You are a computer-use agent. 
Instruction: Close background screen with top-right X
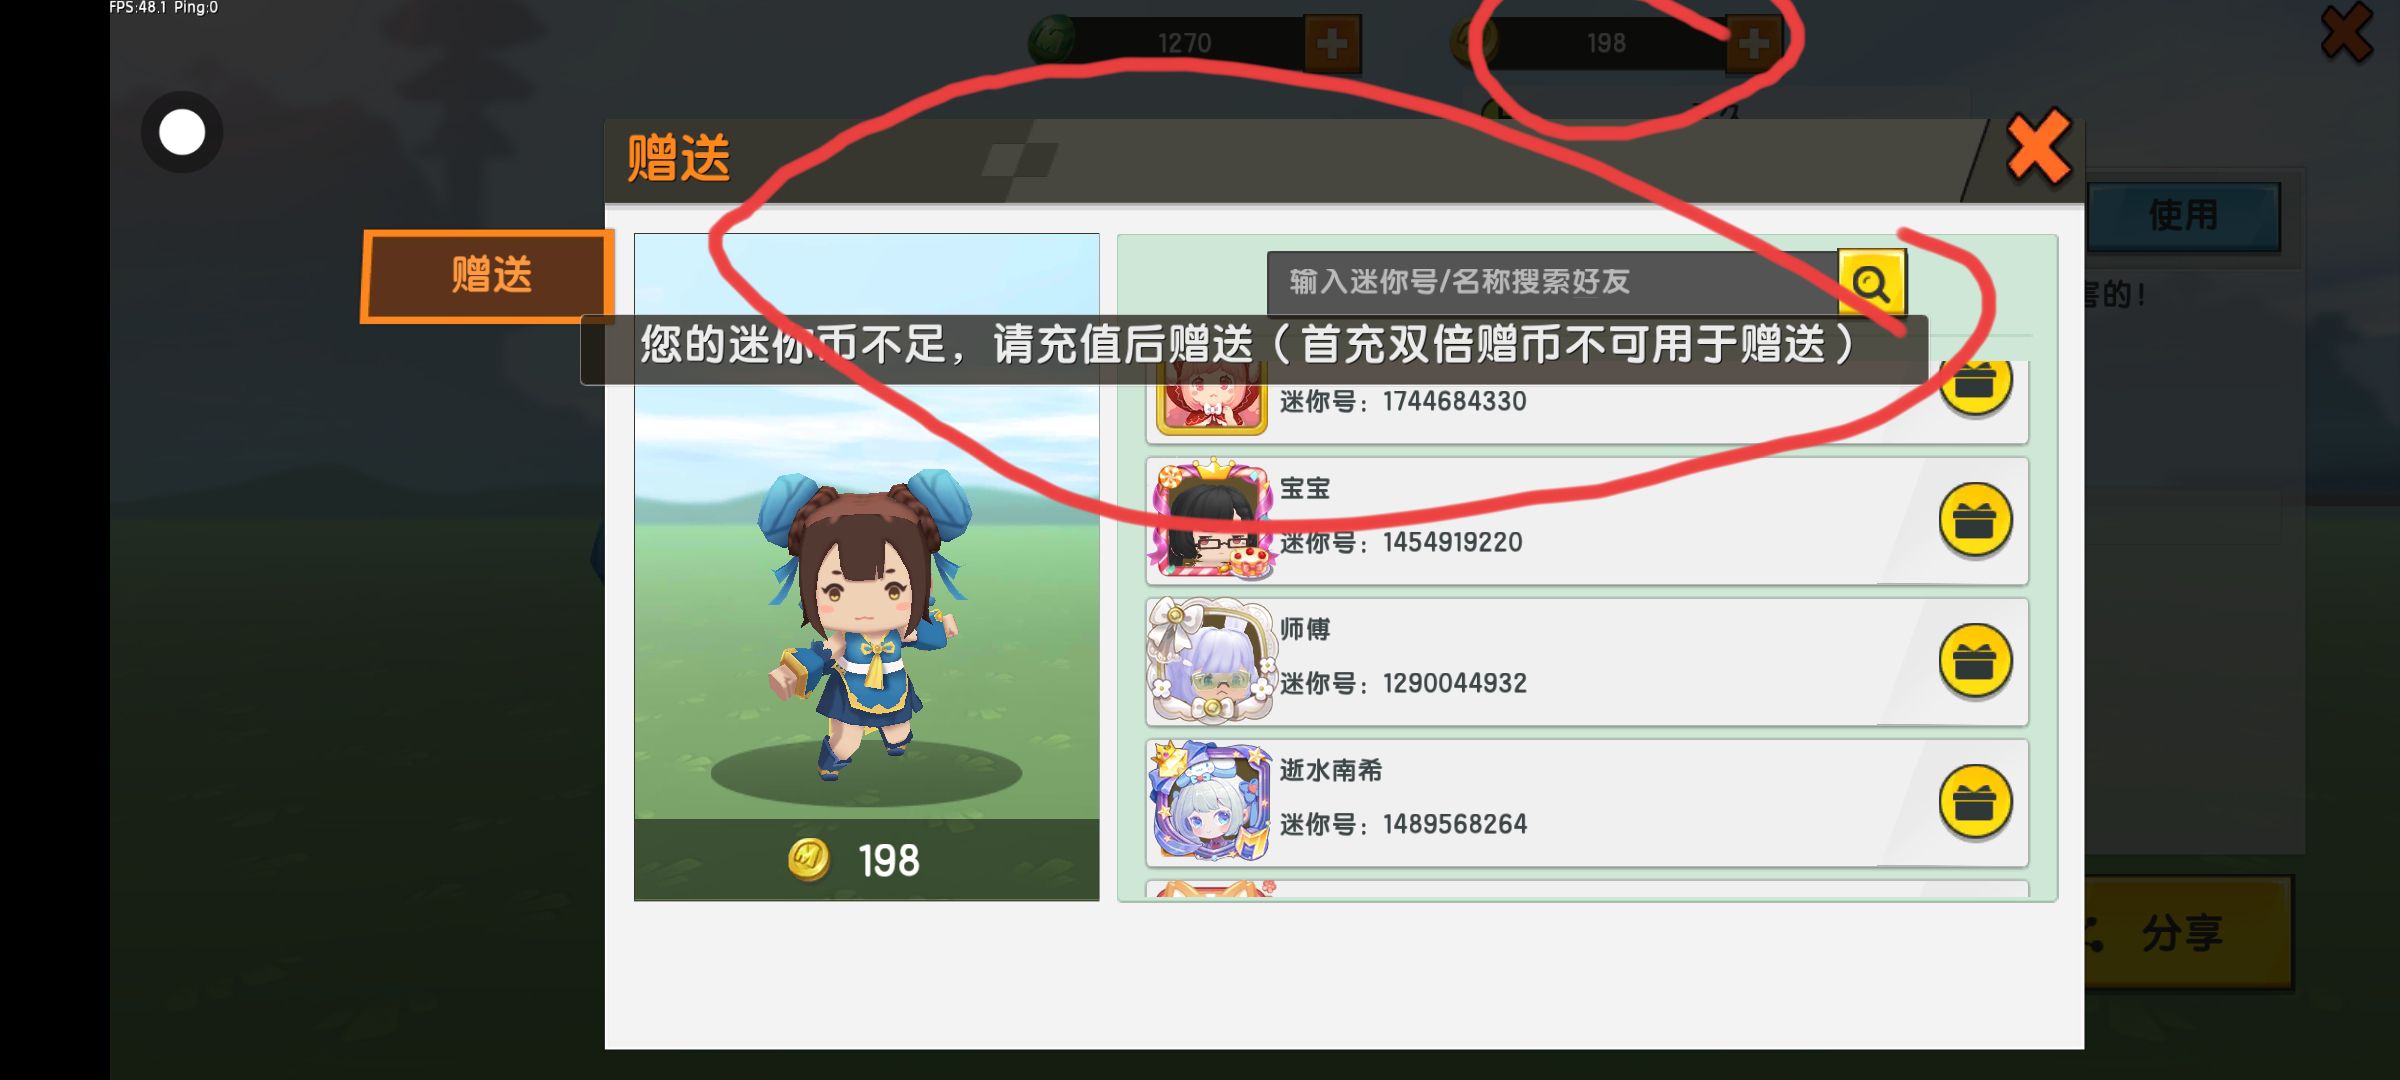2346,33
